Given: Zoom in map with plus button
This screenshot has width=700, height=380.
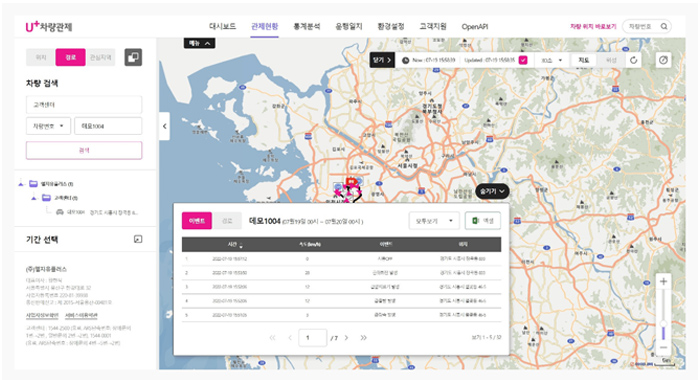Looking at the screenshot, I should [663, 281].
